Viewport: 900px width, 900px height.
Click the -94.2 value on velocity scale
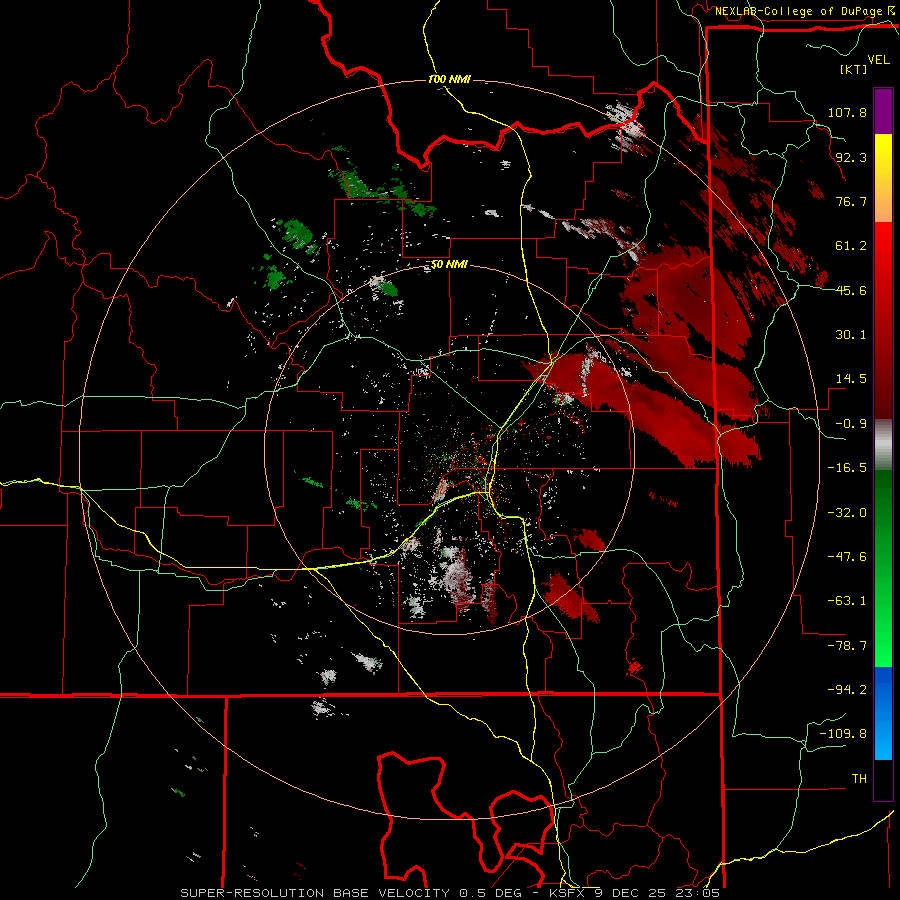pos(847,690)
